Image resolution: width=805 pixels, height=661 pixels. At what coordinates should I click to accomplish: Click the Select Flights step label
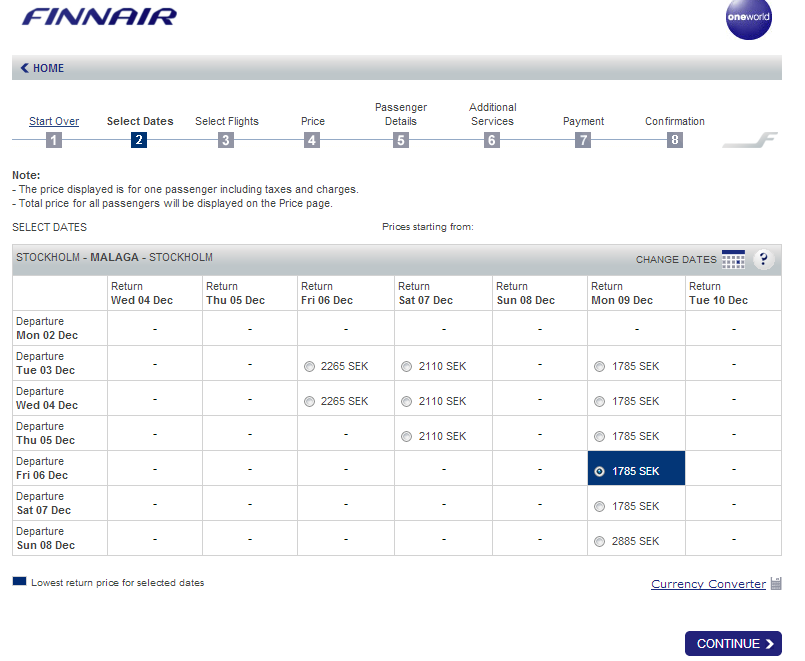click(226, 121)
